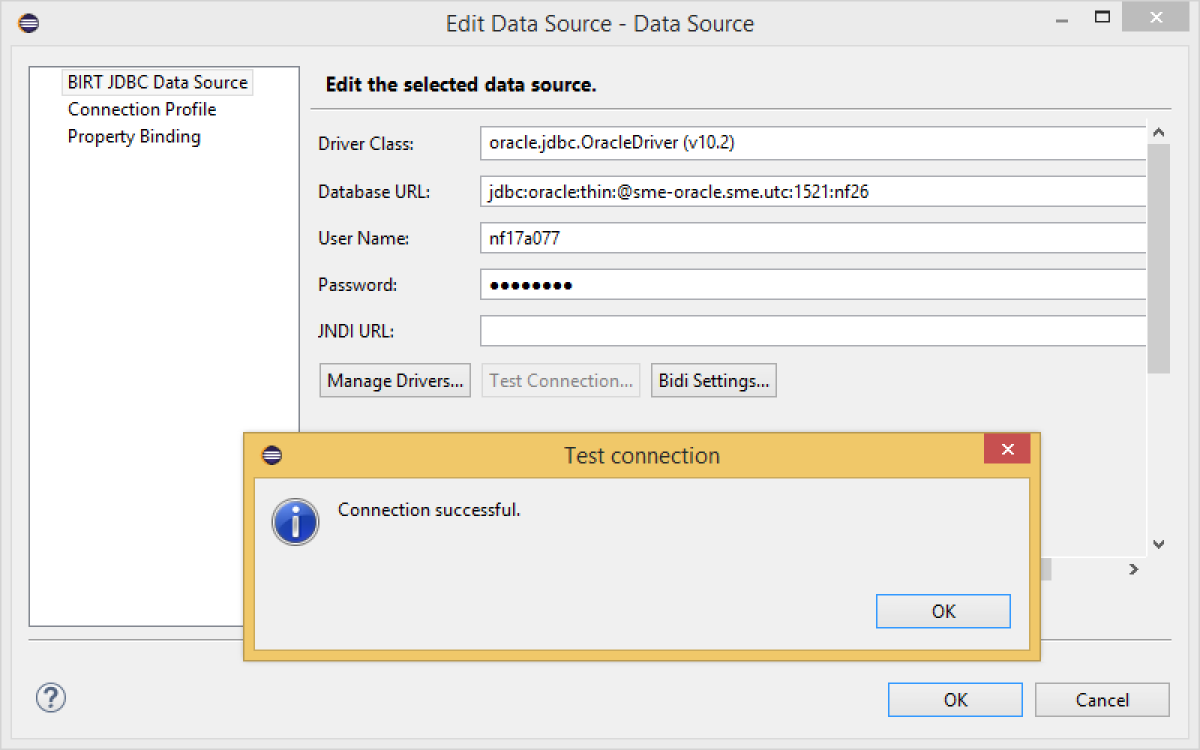Open the Driver Class combo box

pyautogui.click(x=812, y=143)
